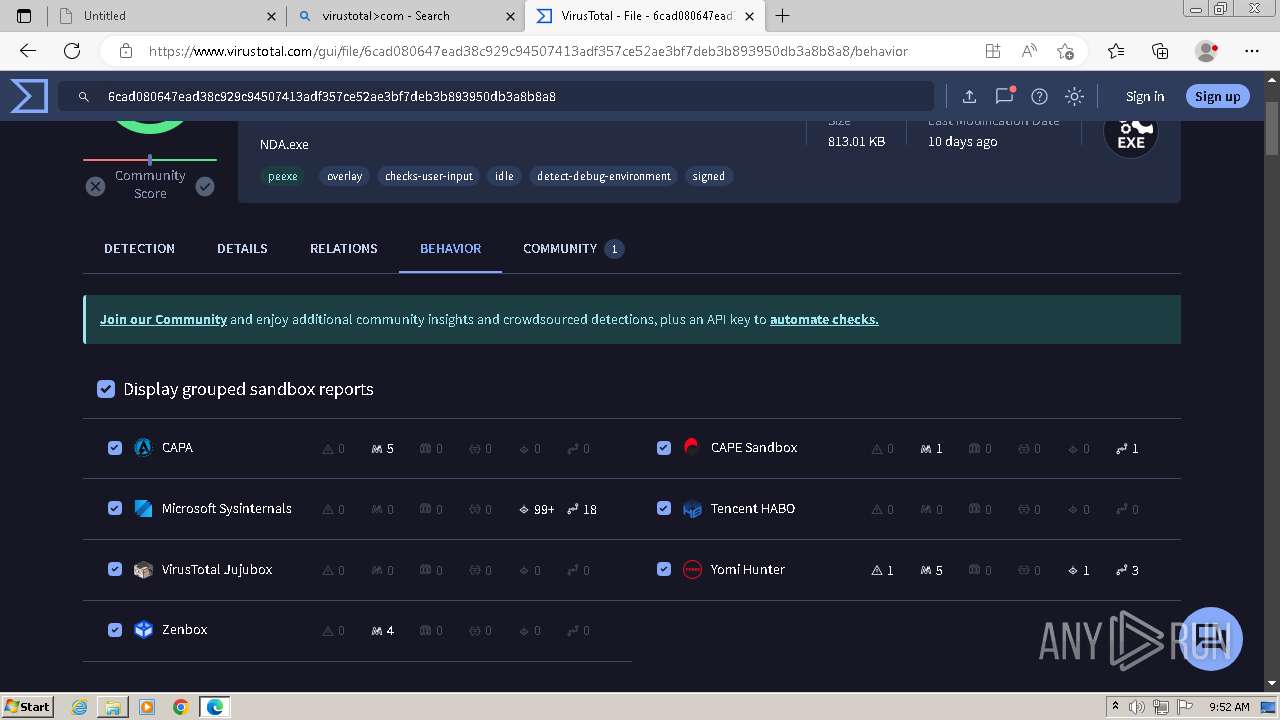Click the browser back arrow
The height and width of the screenshot is (720, 1280).
coord(28,51)
